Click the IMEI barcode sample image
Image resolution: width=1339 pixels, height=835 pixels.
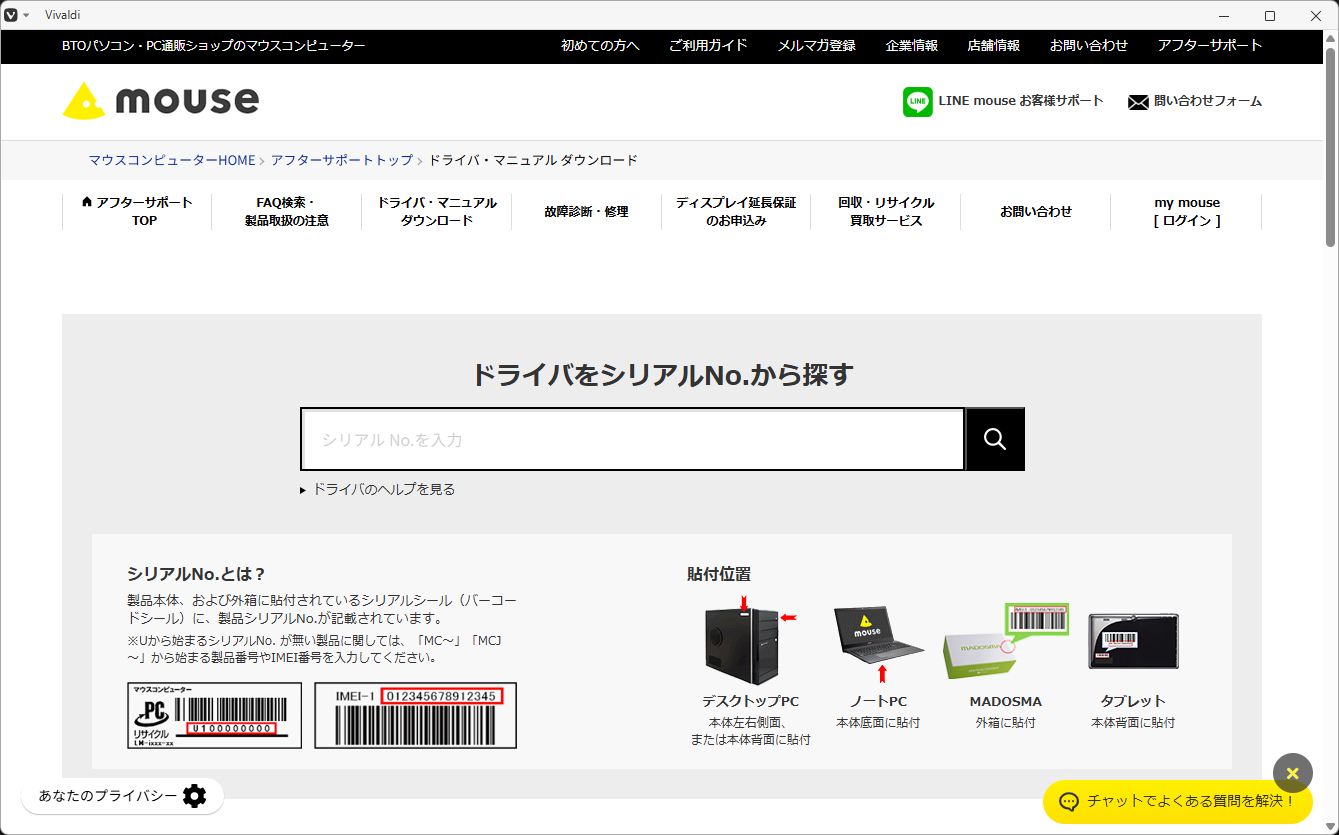(415, 715)
